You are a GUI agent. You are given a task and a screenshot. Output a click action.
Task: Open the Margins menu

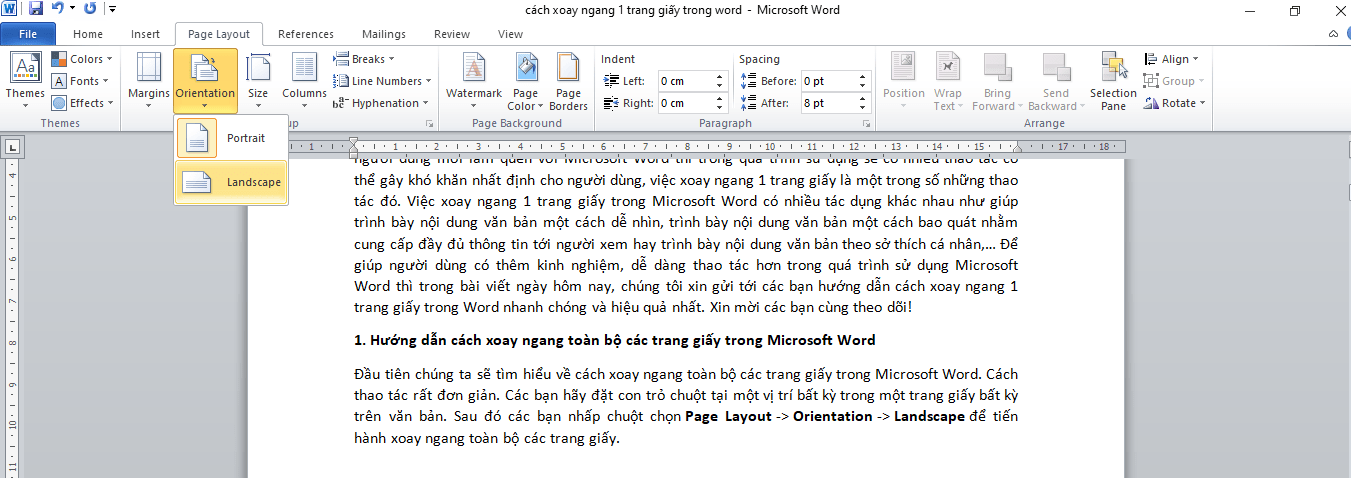coord(149,80)
